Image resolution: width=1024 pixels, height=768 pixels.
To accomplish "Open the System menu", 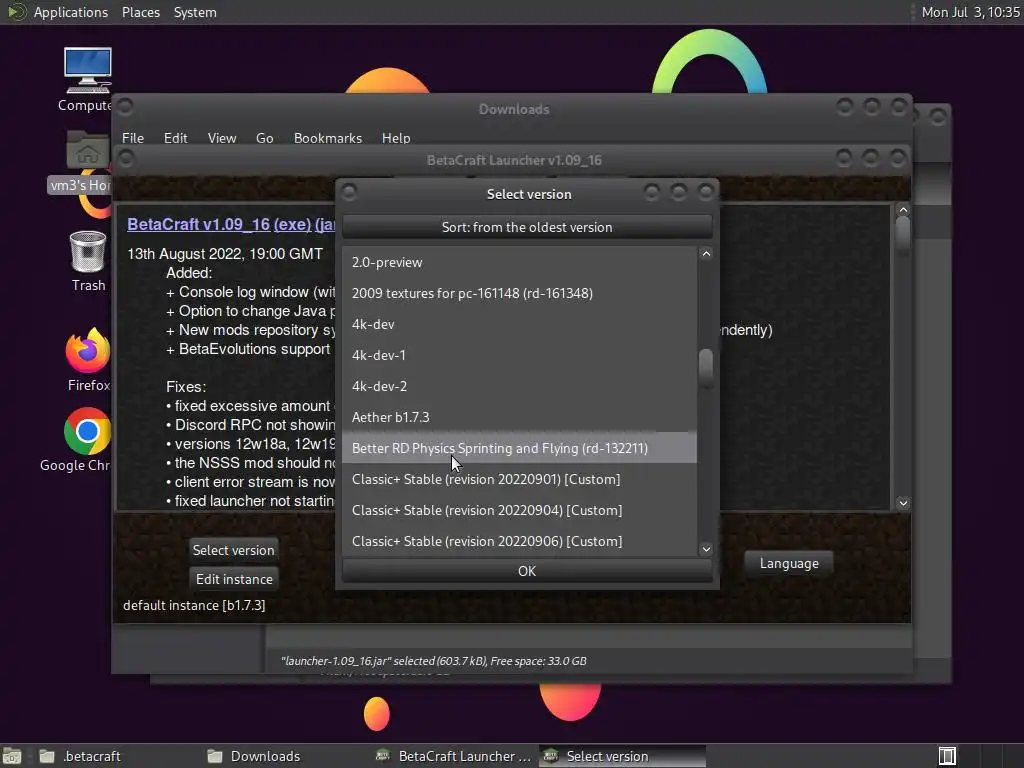I will pos(195,12).
